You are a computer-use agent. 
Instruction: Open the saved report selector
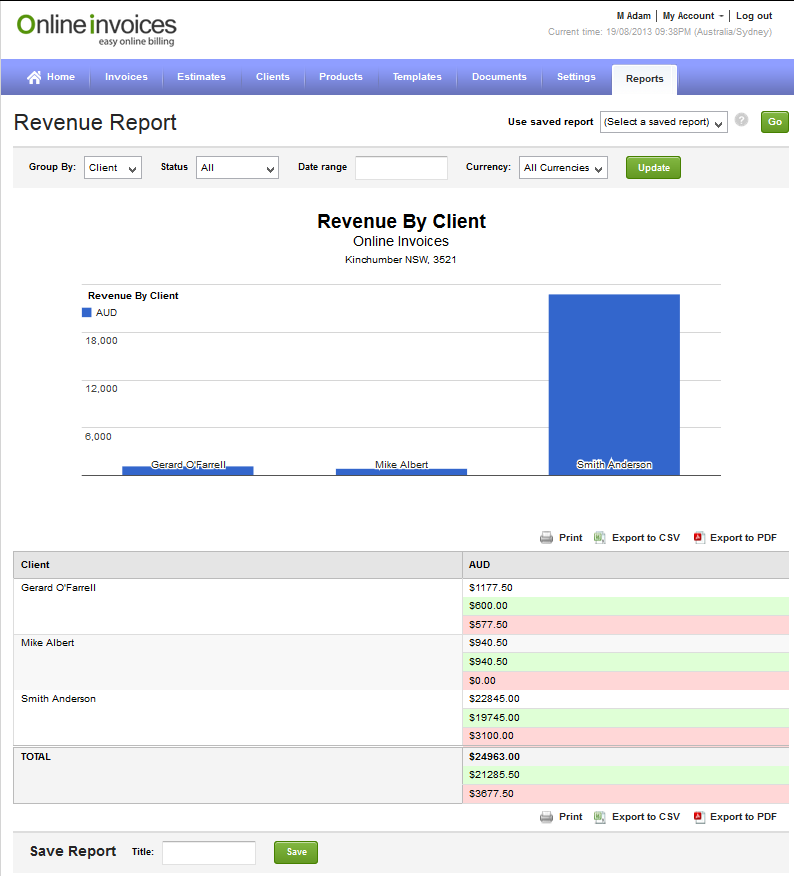(663, 122)
